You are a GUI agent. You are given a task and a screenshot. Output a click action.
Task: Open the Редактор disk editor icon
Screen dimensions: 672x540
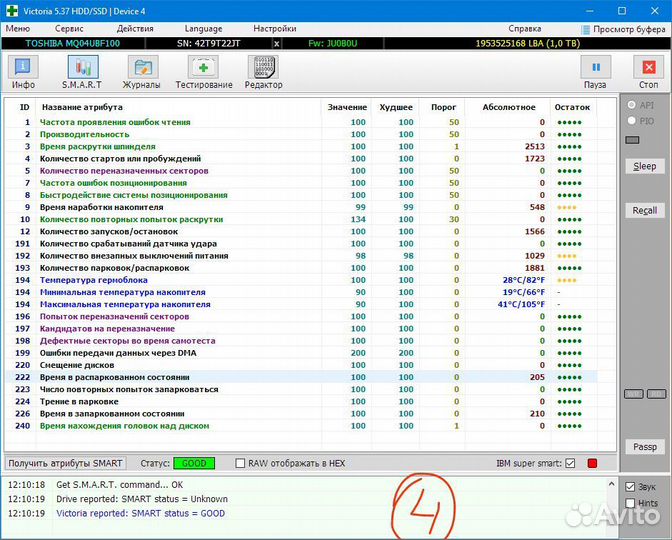[x=264, y=71]
